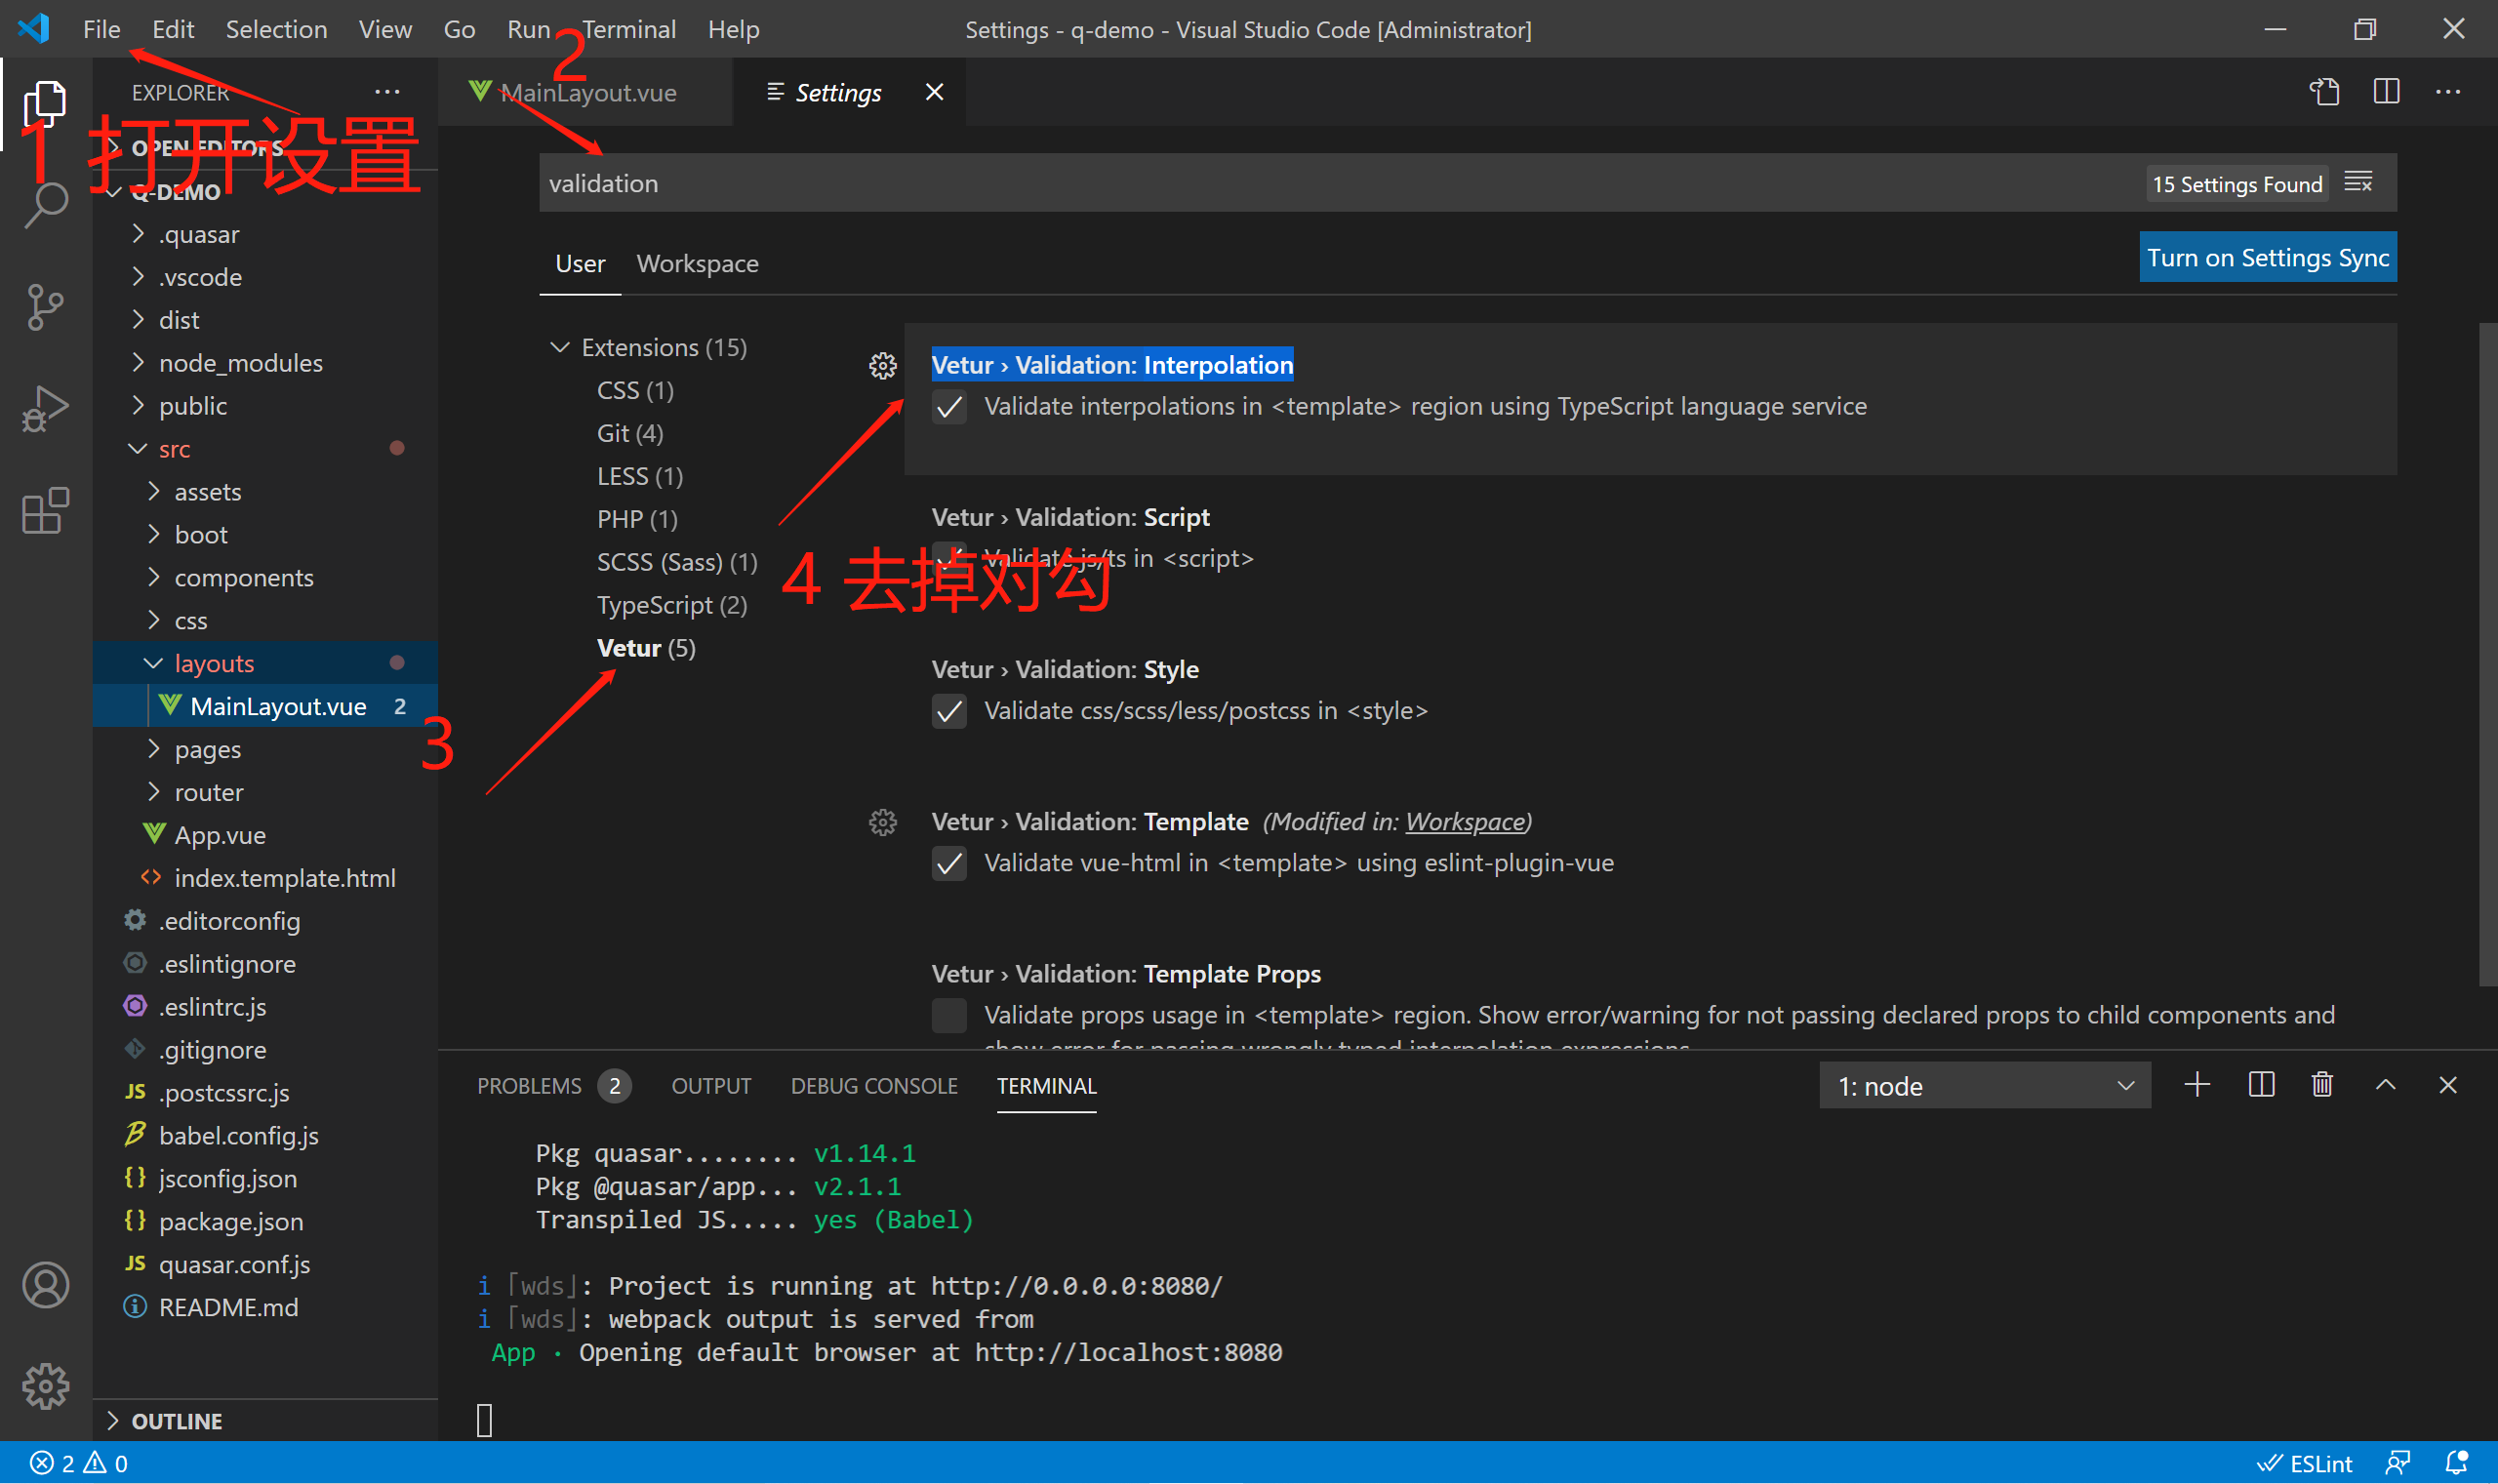Open the Manage gear icon at bottom left
2498x1484 pixels.
45,1387
